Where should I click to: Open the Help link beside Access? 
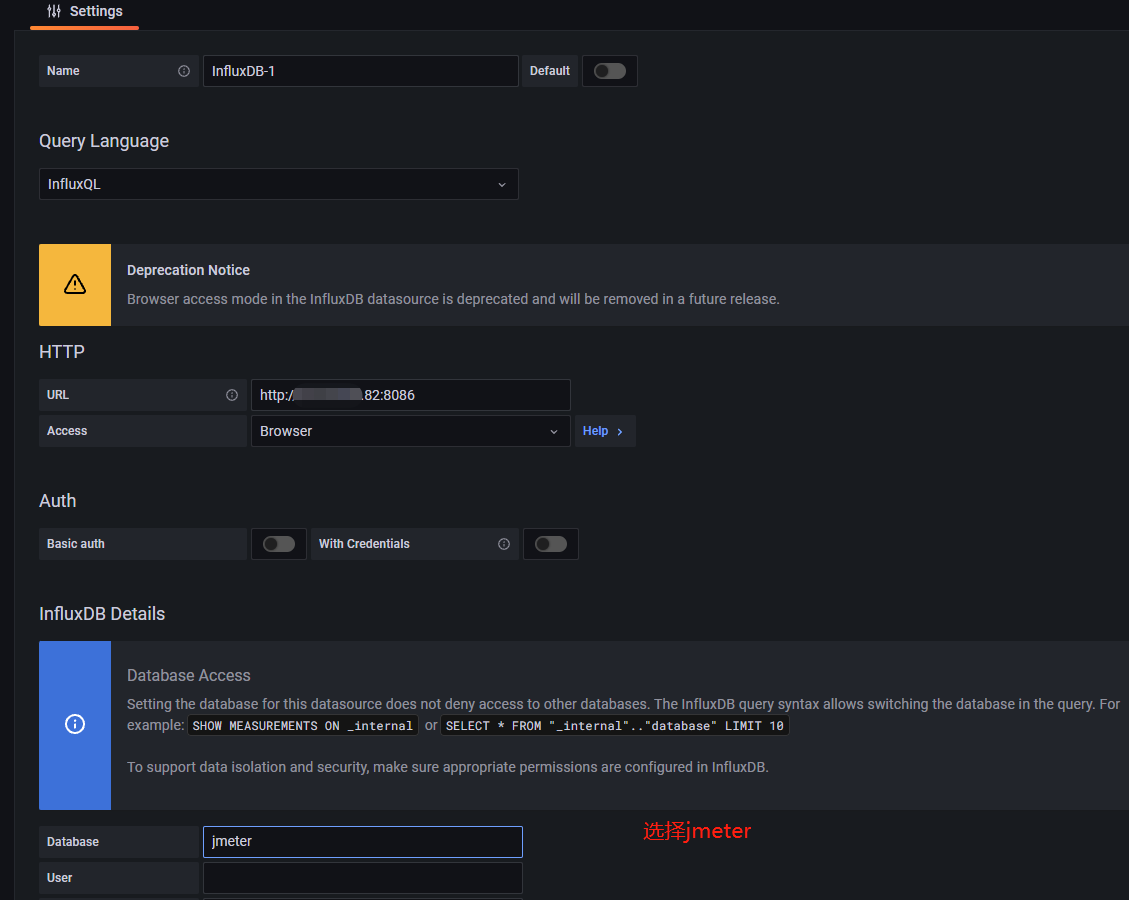(604, 431)
